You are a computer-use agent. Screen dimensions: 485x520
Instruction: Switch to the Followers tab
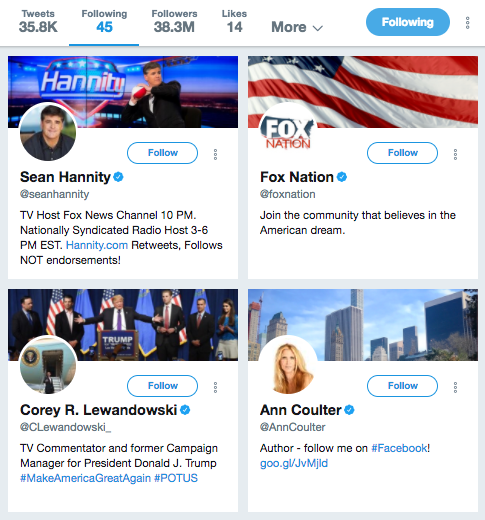[174, 22]
